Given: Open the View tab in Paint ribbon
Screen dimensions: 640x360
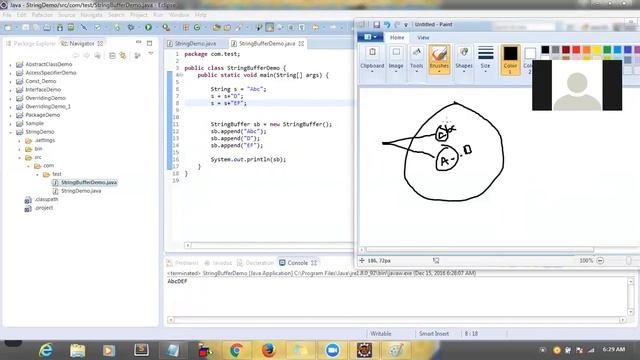Looking at the screenshot, I should (423, 38).
